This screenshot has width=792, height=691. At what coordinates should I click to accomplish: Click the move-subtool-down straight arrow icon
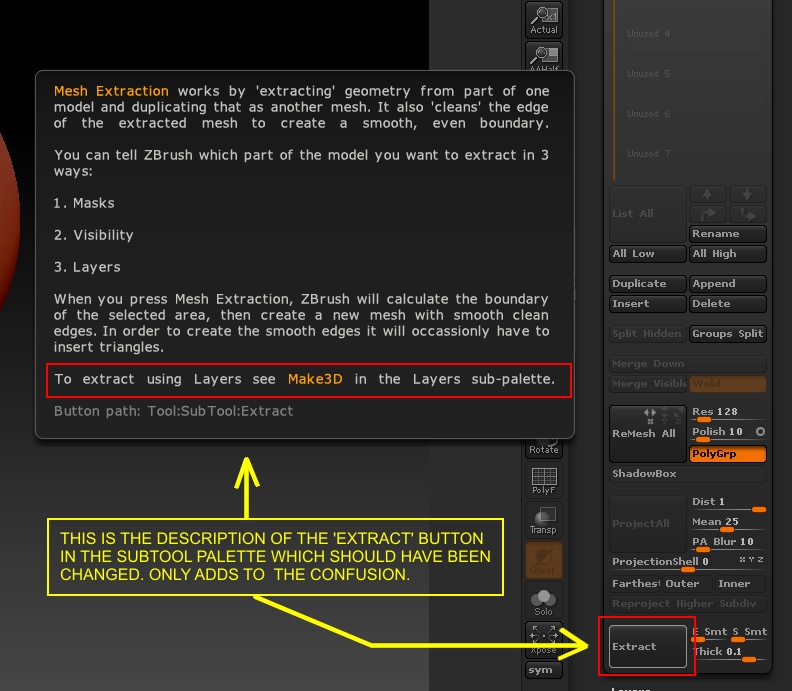748,194
